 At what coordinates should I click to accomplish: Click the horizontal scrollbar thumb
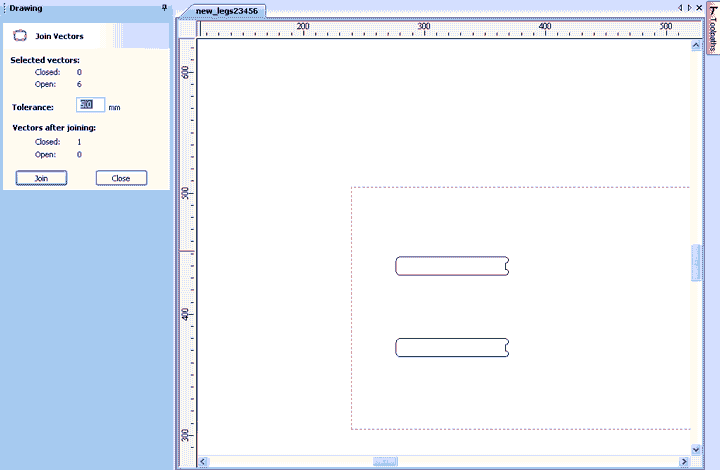pos(385,461)
